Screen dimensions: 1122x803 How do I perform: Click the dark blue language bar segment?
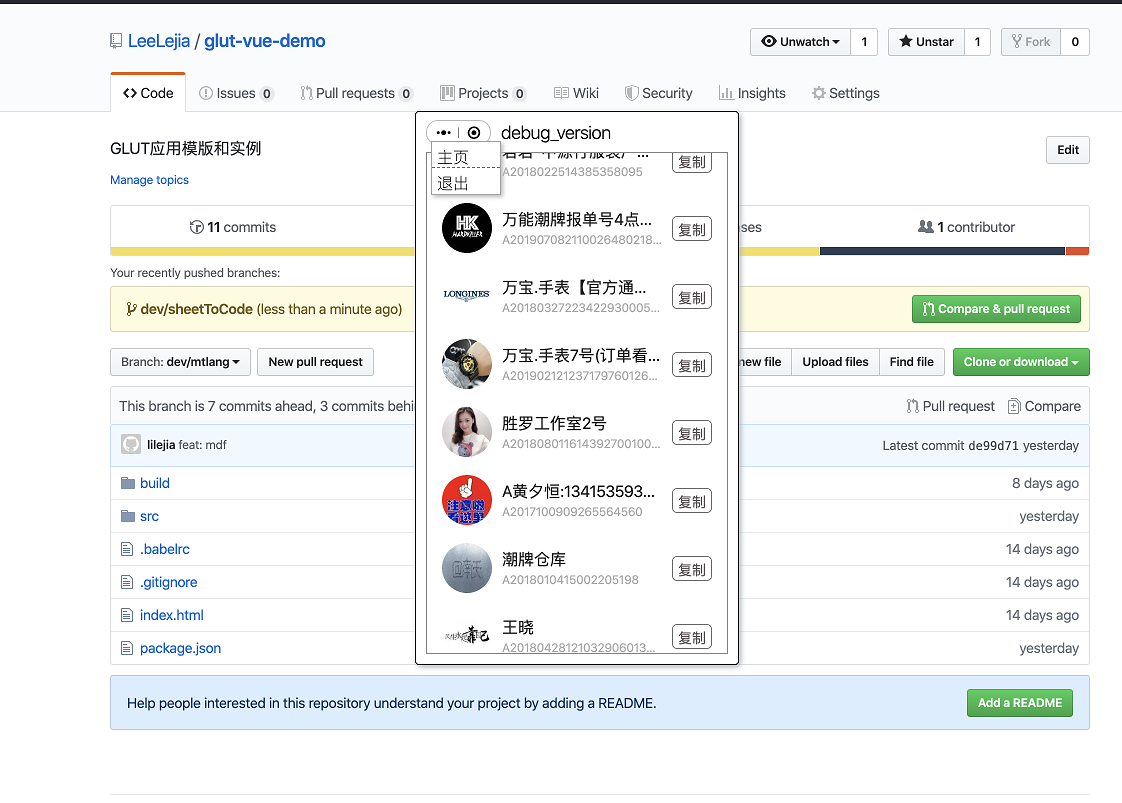pos(942,251)
